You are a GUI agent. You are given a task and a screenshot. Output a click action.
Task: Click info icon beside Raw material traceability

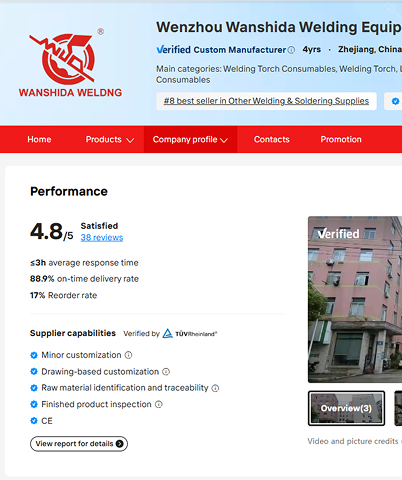pos(215,388)
